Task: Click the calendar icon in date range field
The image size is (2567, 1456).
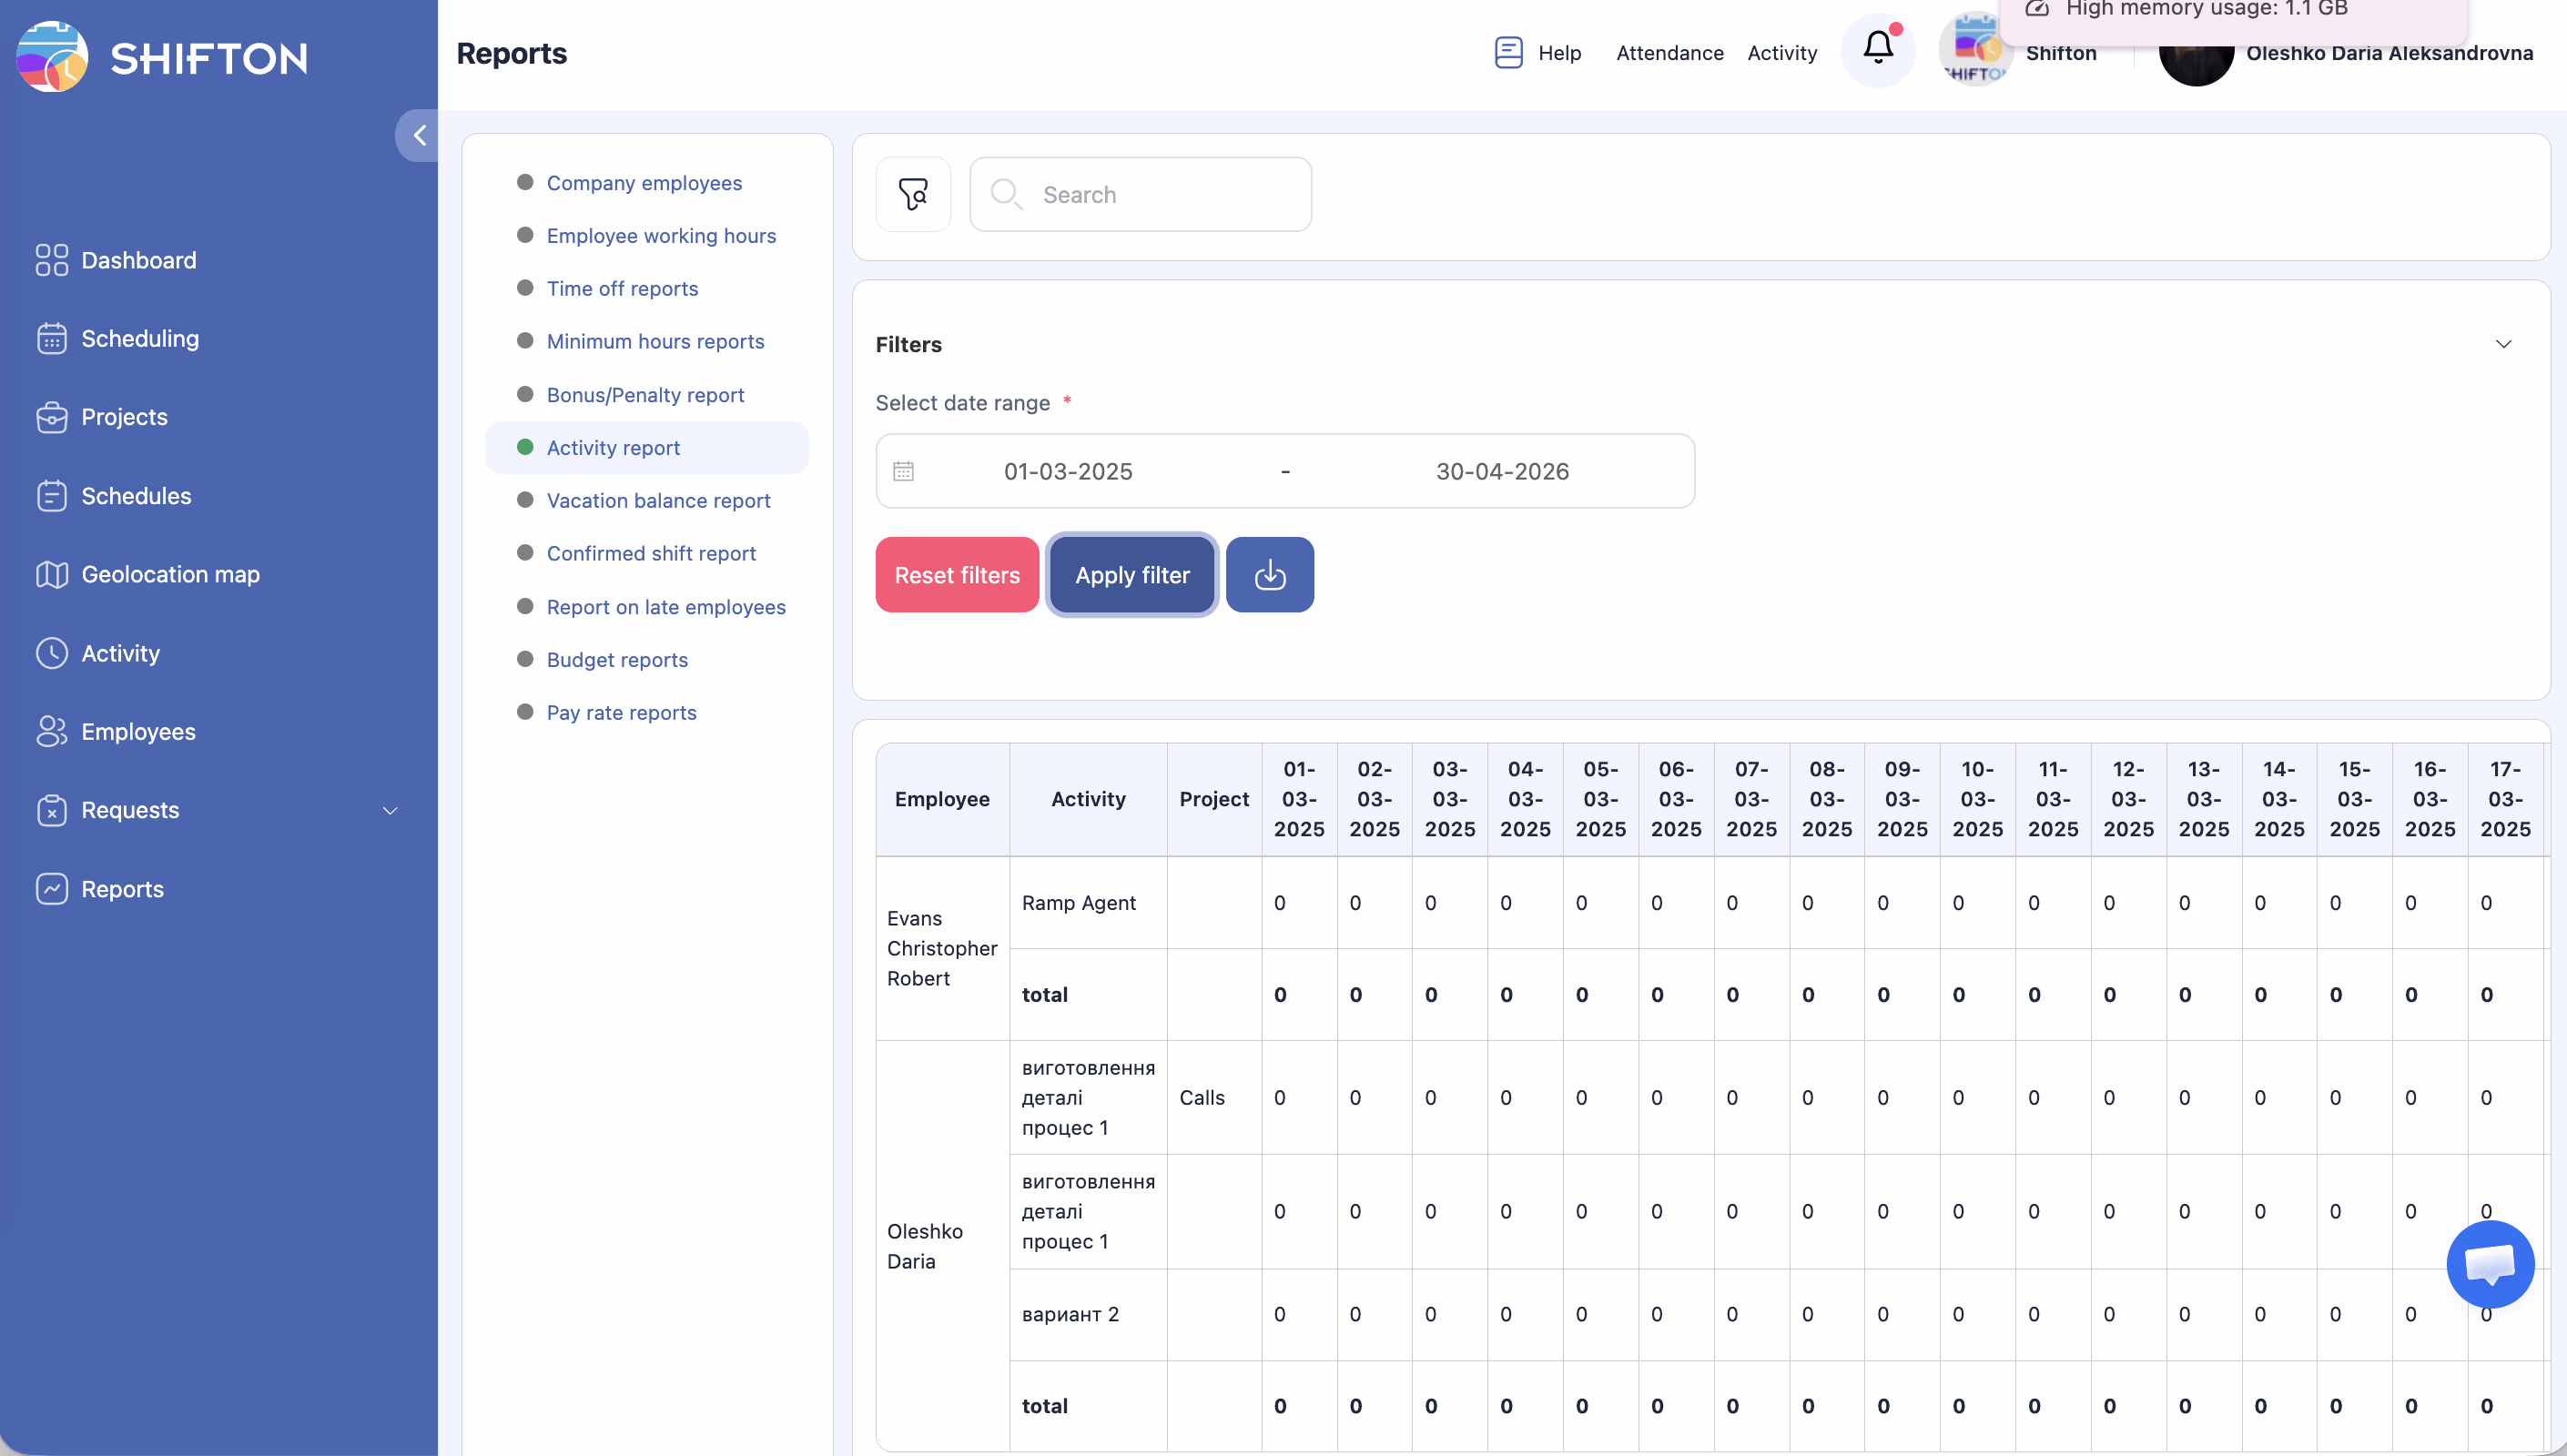Action: click(x=903, y=471)
